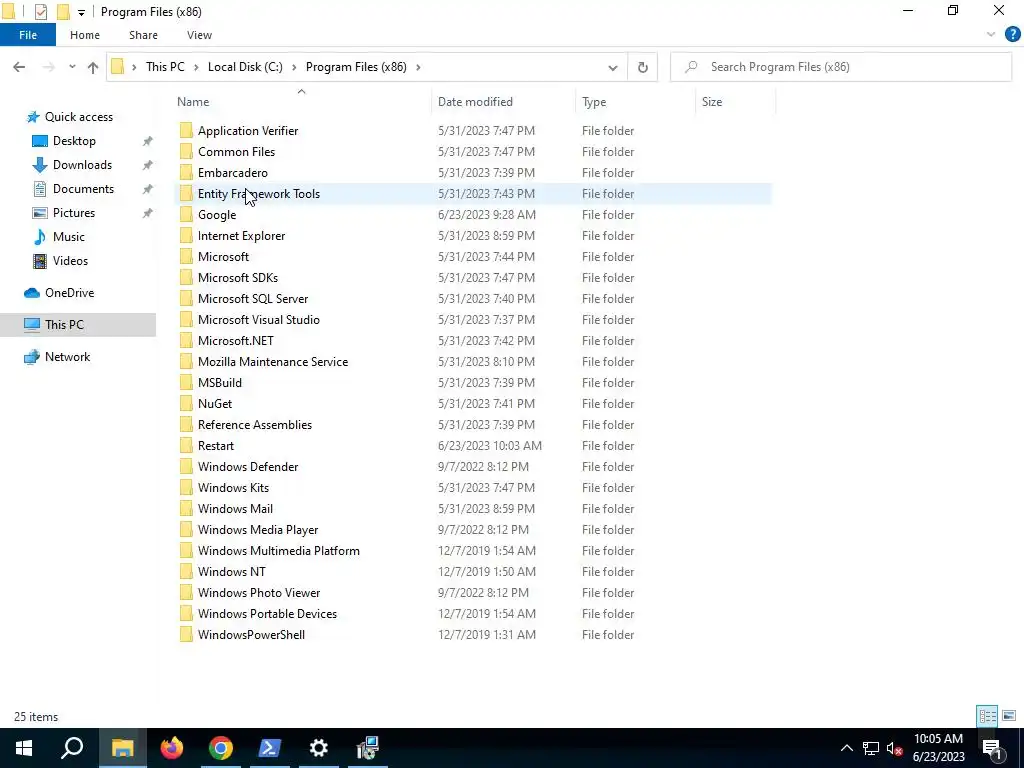The image size is (1024, 768).
Task: Select the Google folder icon
Action: click(186, 215)
